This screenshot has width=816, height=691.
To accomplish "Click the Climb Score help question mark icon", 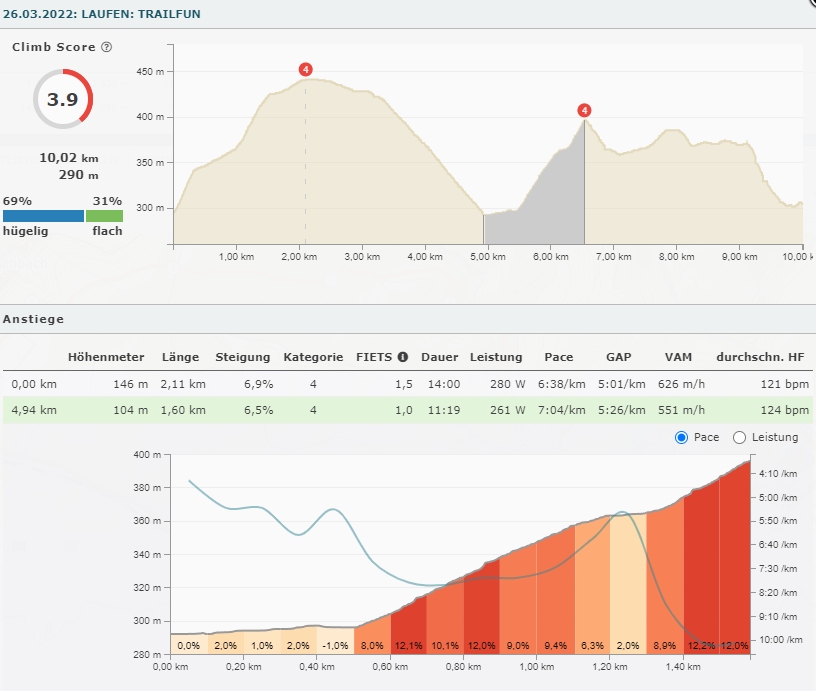I will point(107,47).
